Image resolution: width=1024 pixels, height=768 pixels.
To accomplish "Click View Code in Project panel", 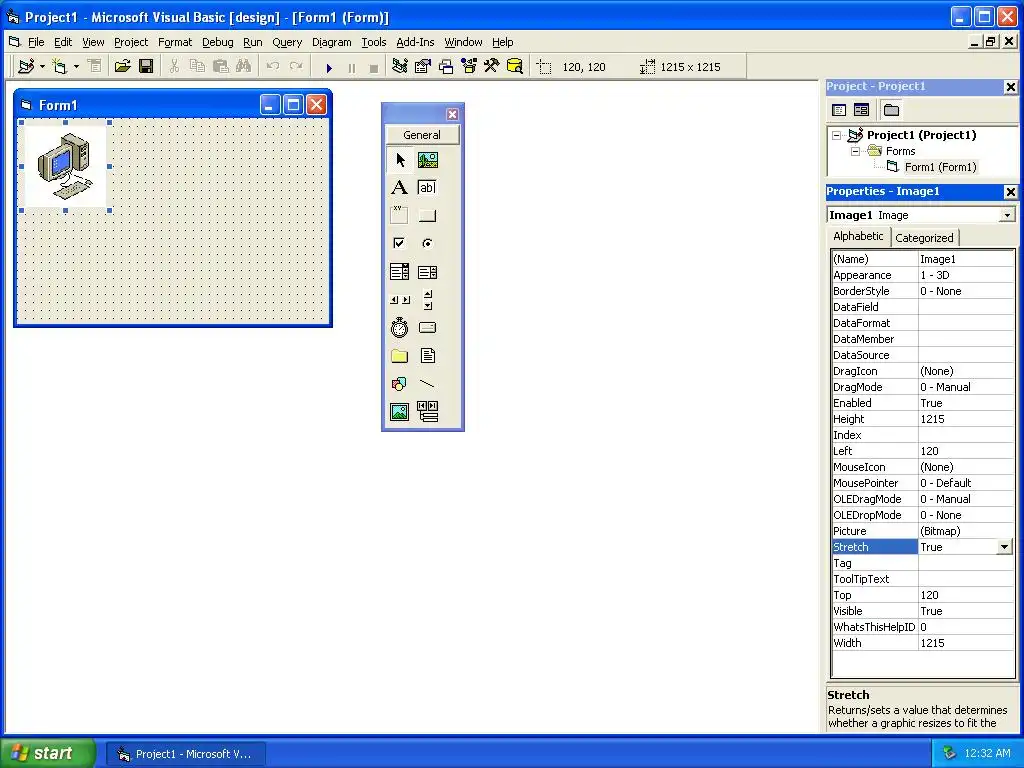I will point(839,110).
